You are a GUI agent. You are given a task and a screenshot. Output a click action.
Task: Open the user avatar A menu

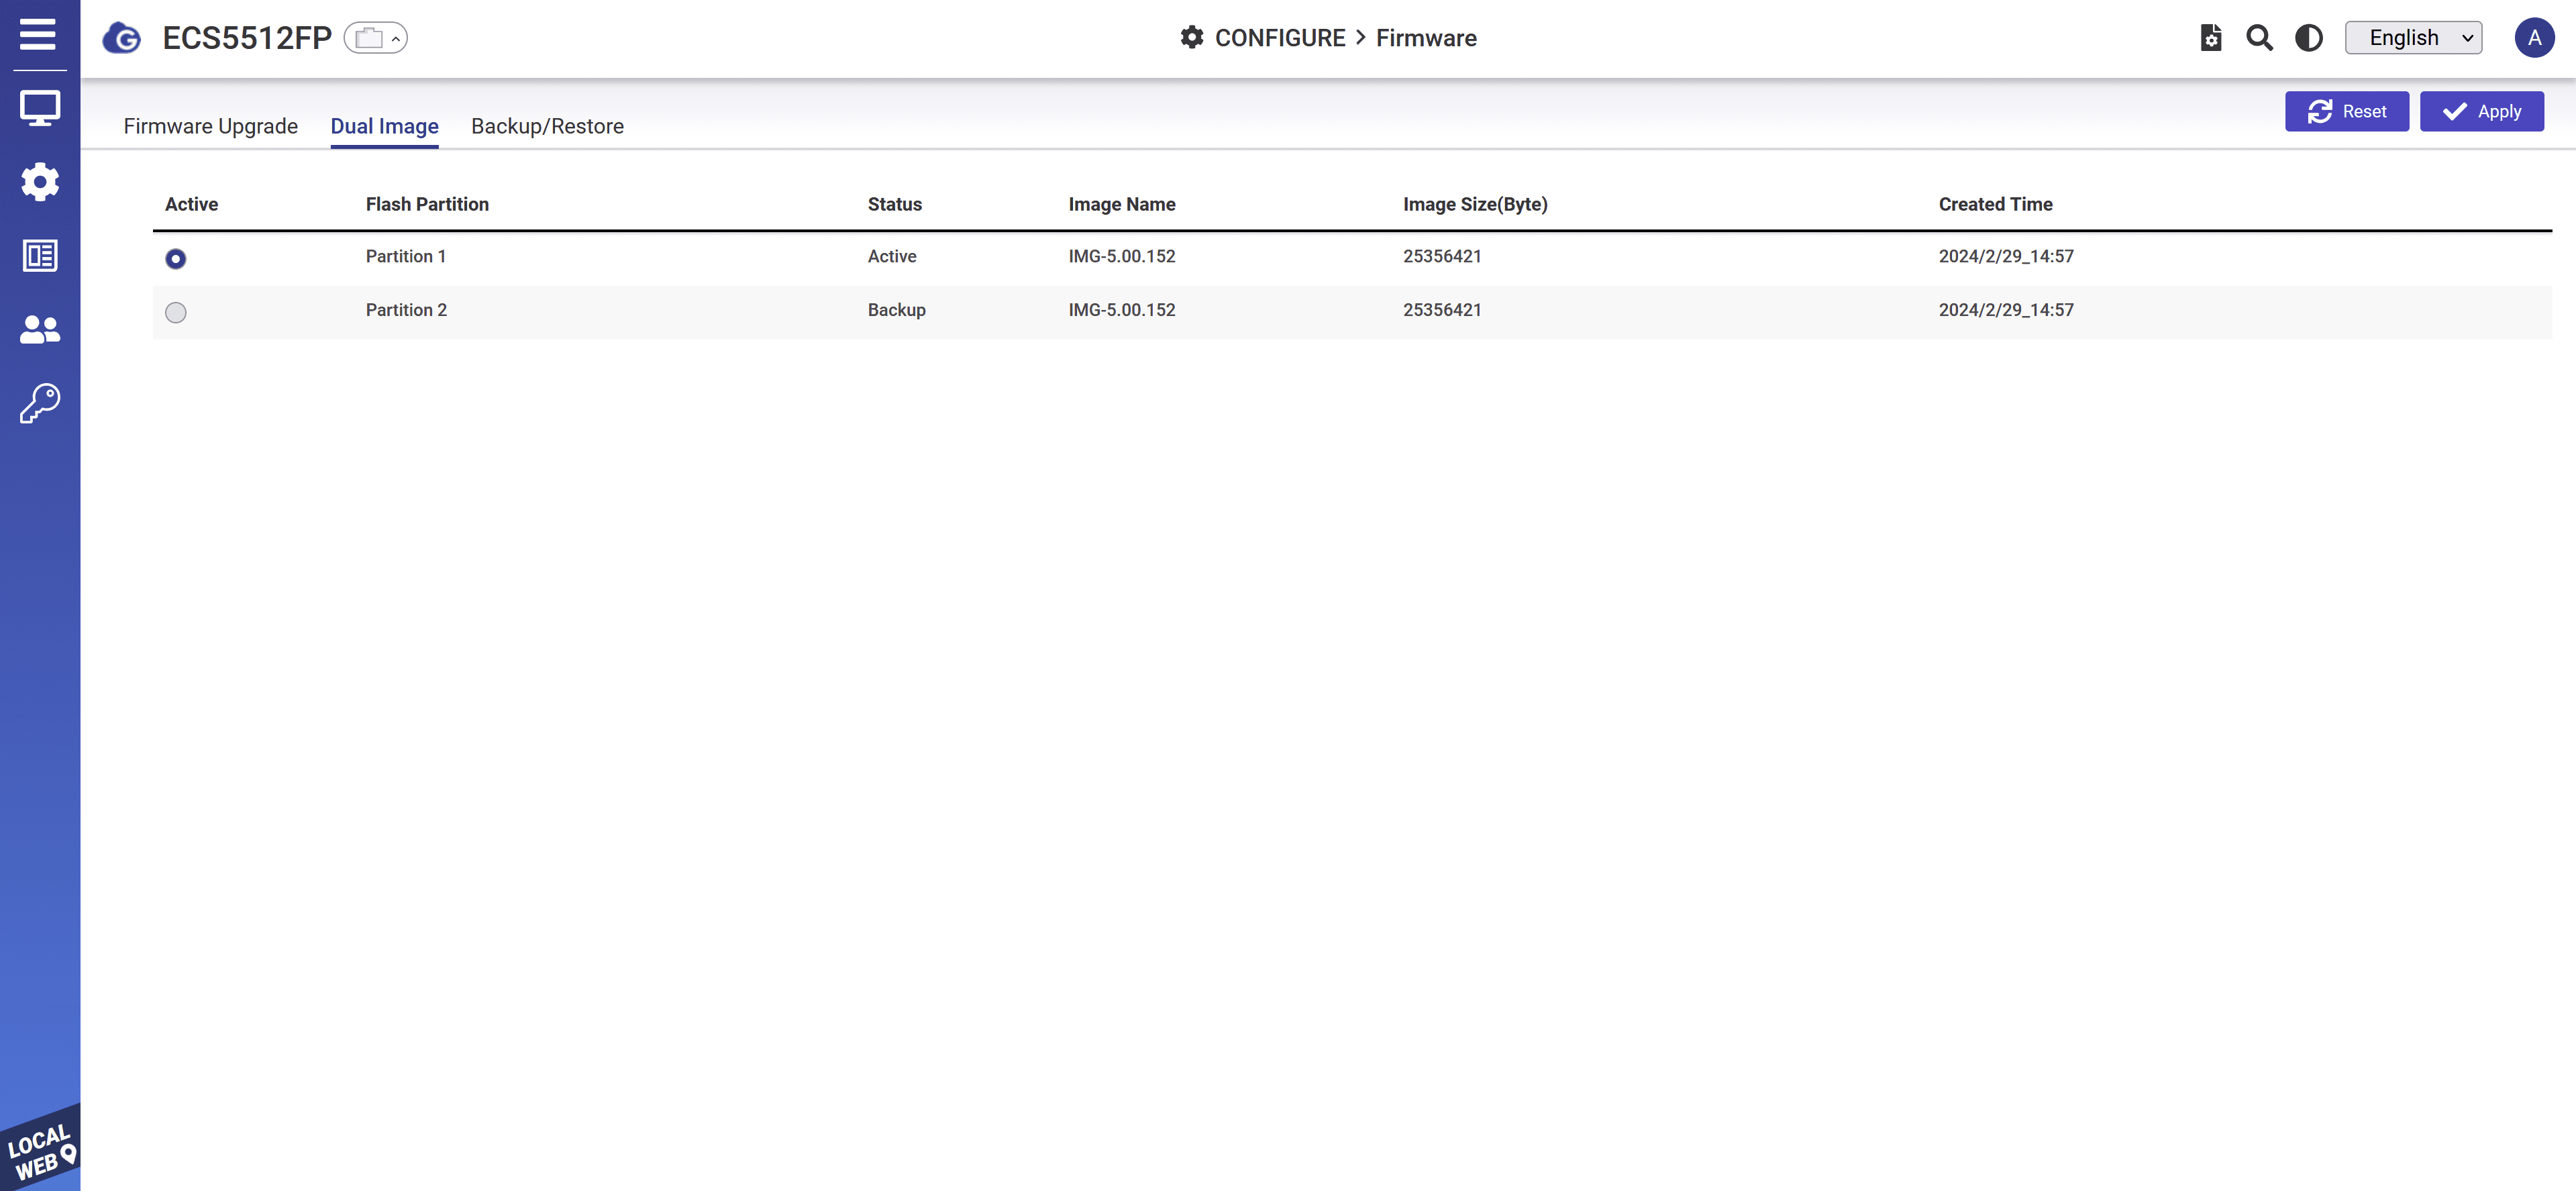click(2533, 38)
